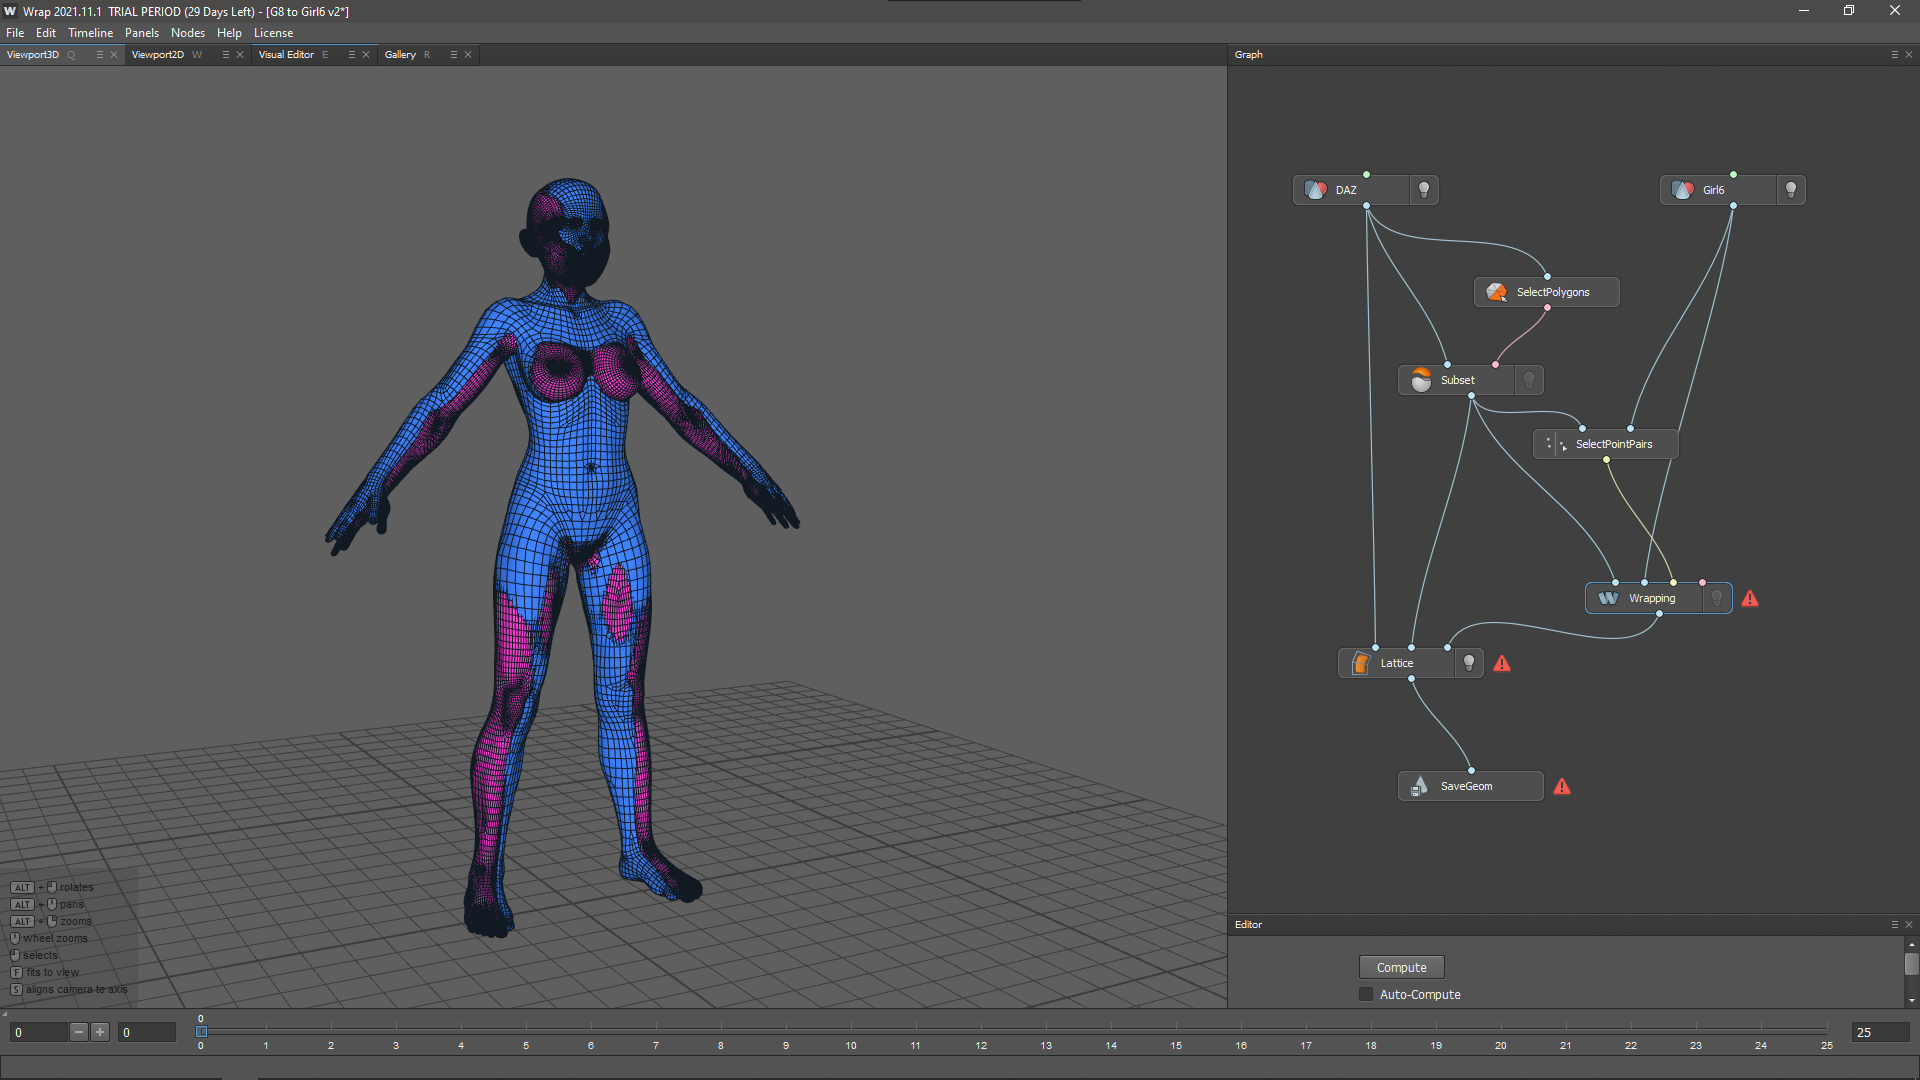Enable the Auto-Compute checkbox
Image resolution: width=1920 pixels, height=1080 pixels.
pyautogui.click(x=1366, y=994)
